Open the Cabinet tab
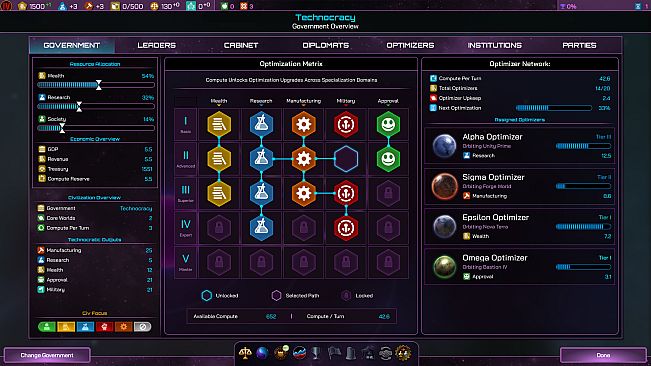 [x=241, y=45]
